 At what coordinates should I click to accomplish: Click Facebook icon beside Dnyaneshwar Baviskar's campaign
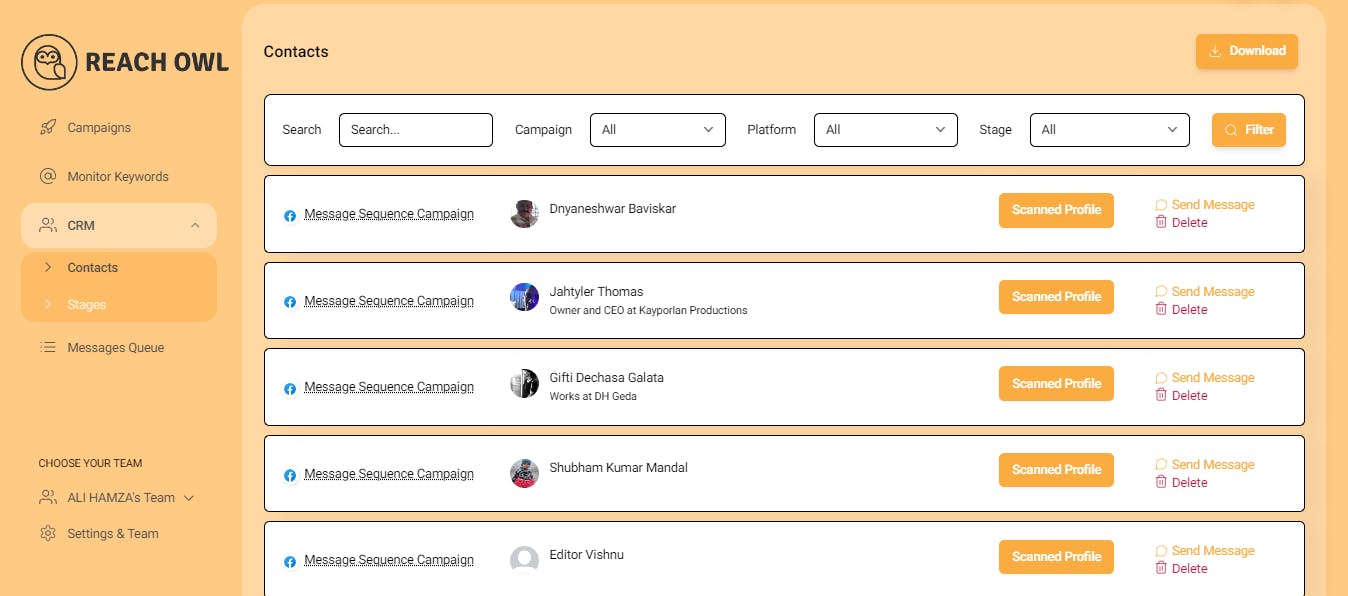point(290,215)
